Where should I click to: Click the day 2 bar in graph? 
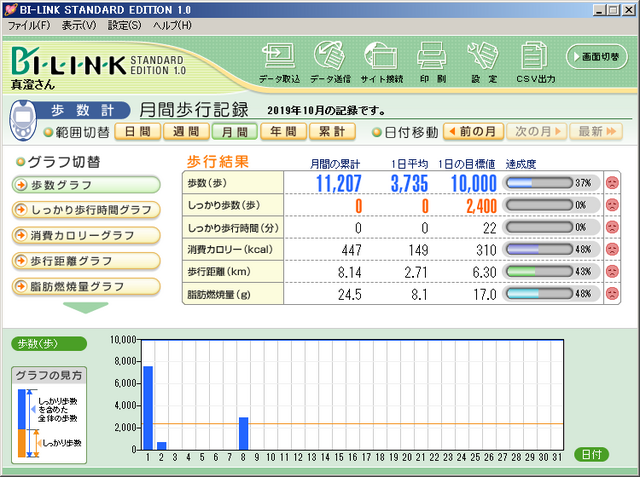pyautogui.click(x=162, y=446)
